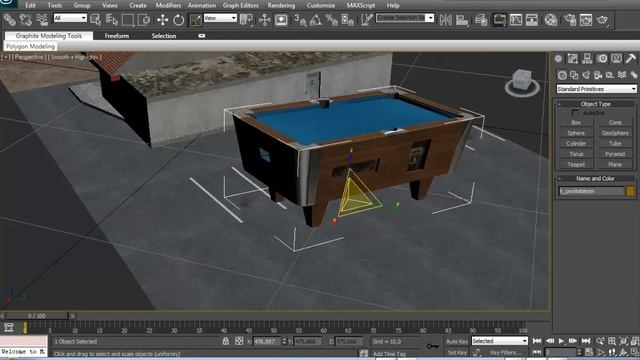Toggle the Selection Lock icon
This screenshot has height=360, width=640.
225,341
